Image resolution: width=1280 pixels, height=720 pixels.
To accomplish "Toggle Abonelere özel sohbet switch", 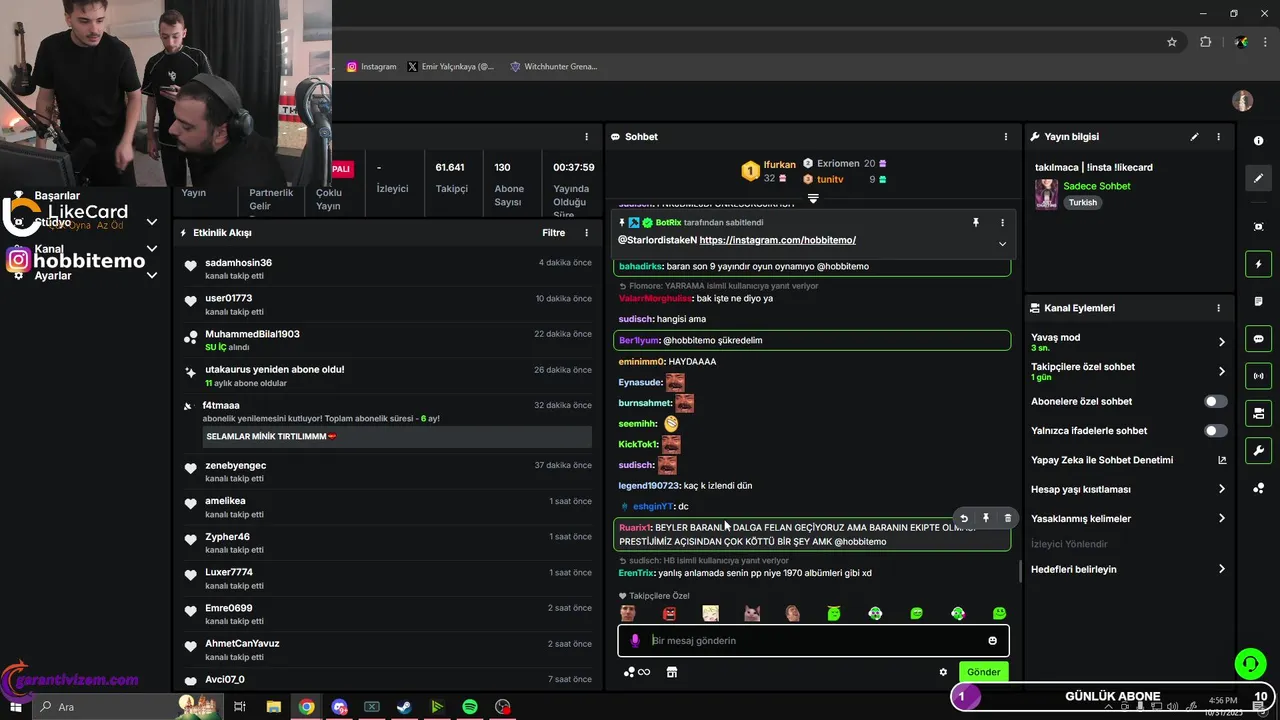I will pos(1215,401).
